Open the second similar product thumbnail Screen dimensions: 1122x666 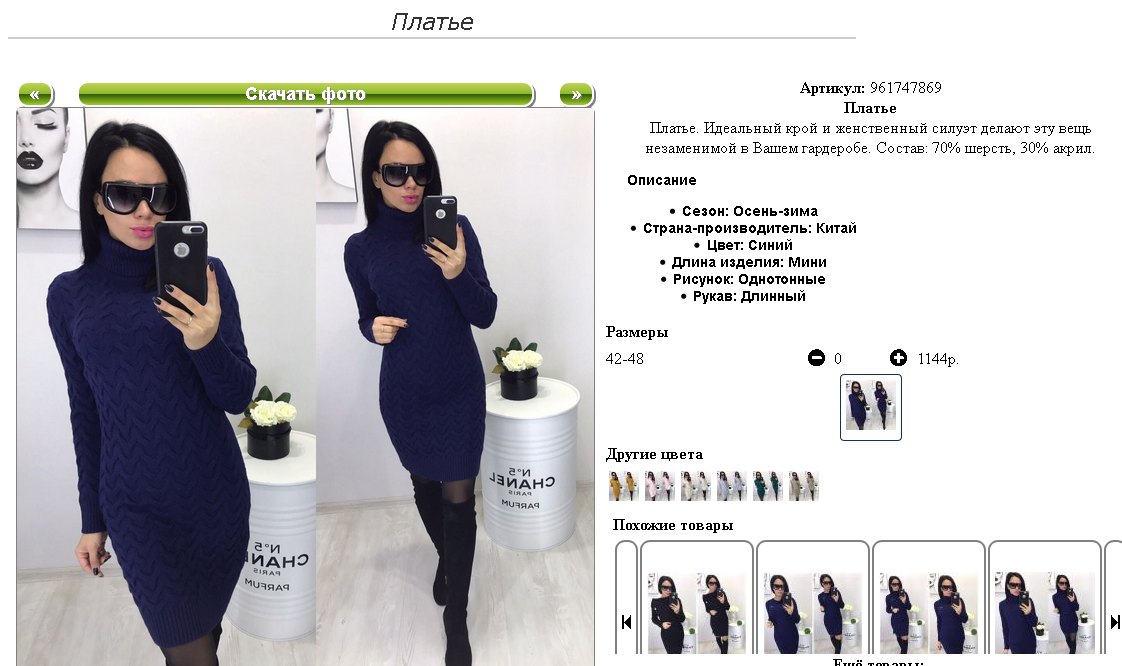[x=813, y=613]
